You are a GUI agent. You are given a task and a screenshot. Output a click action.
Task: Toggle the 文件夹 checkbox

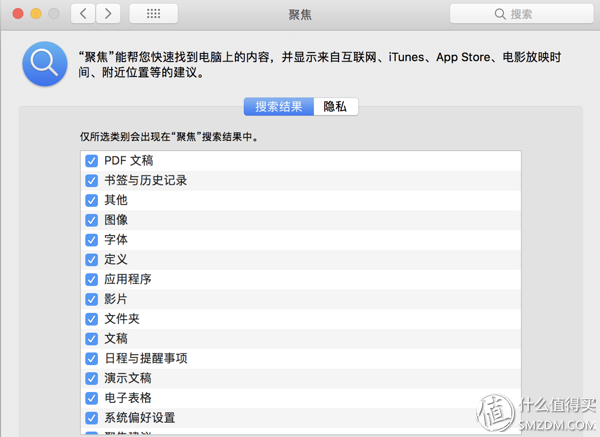click(x=91, y=319)
